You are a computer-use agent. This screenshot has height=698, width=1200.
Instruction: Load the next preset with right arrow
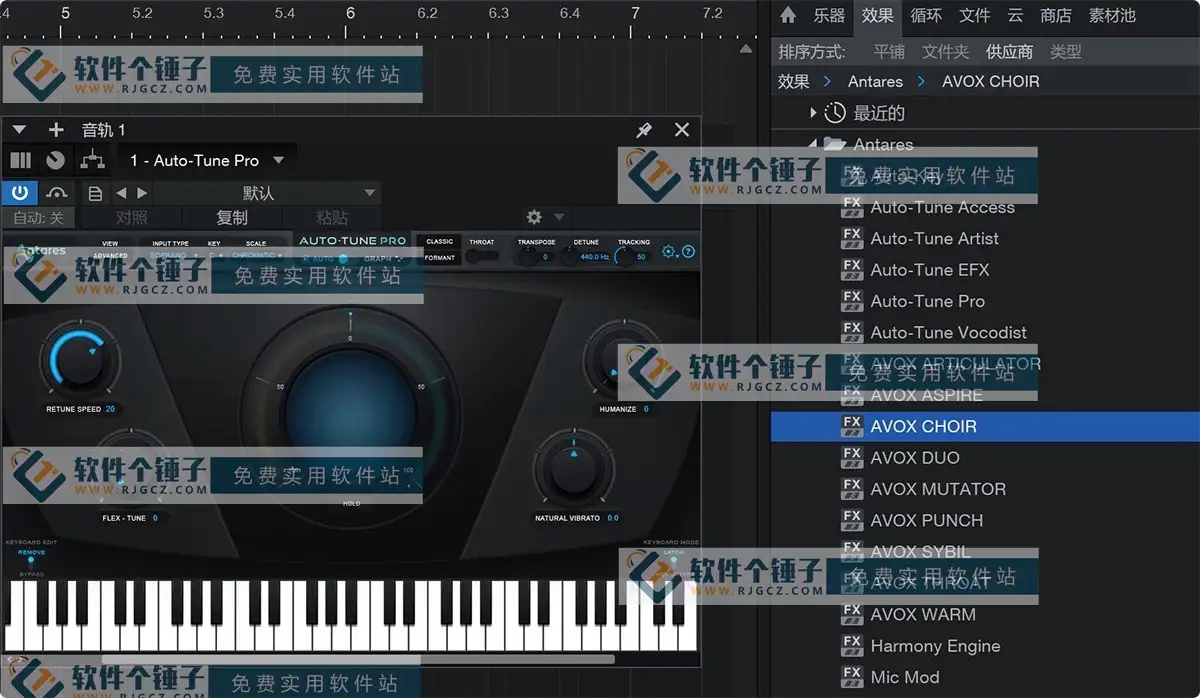pos(142,193)
